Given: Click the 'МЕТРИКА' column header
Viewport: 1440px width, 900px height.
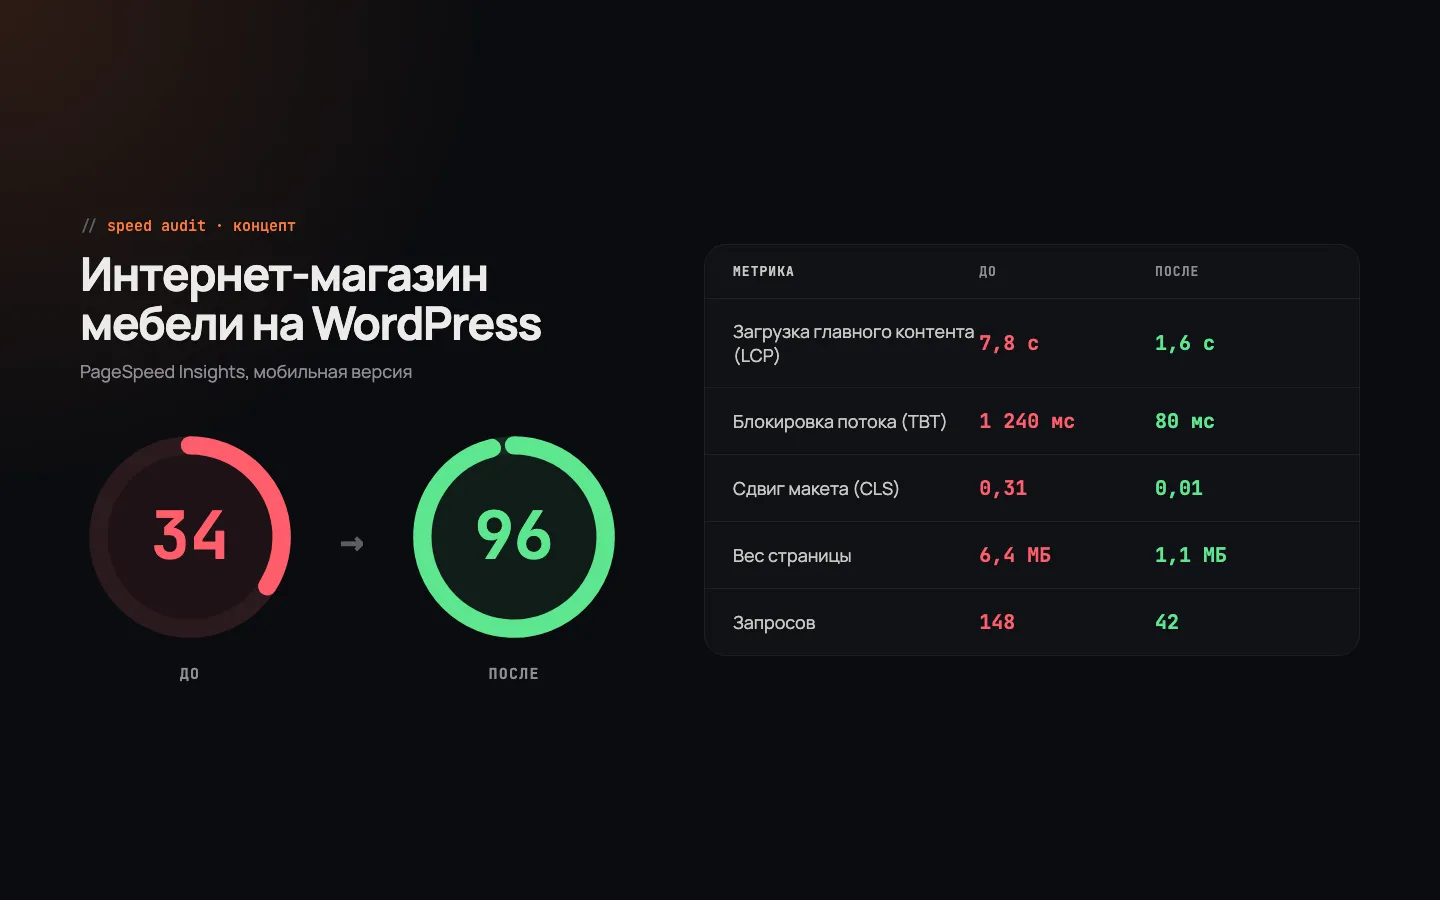Looking at the screenshot, I should point(763,271).
